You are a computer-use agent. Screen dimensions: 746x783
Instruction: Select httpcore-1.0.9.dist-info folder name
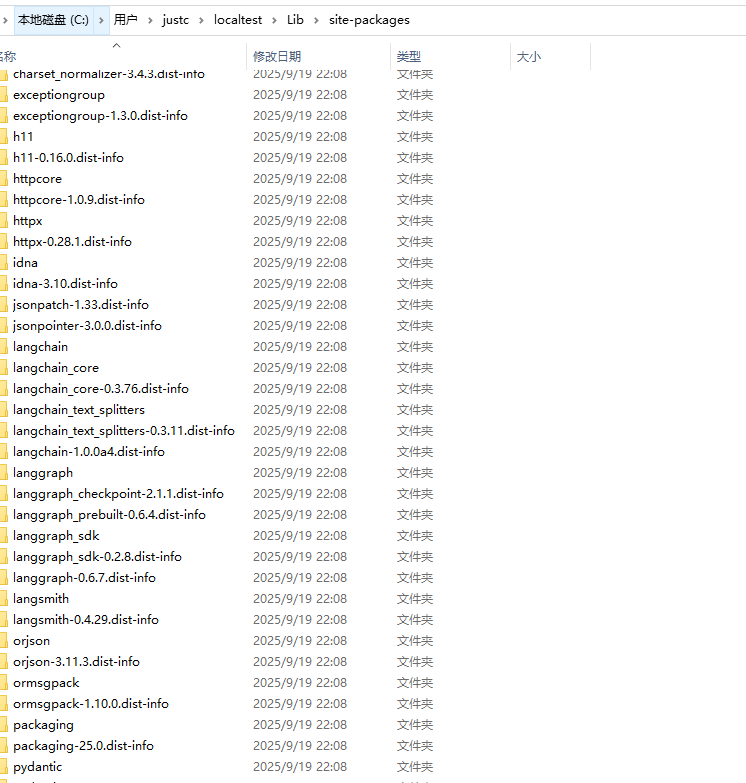[x=79, y=200]
